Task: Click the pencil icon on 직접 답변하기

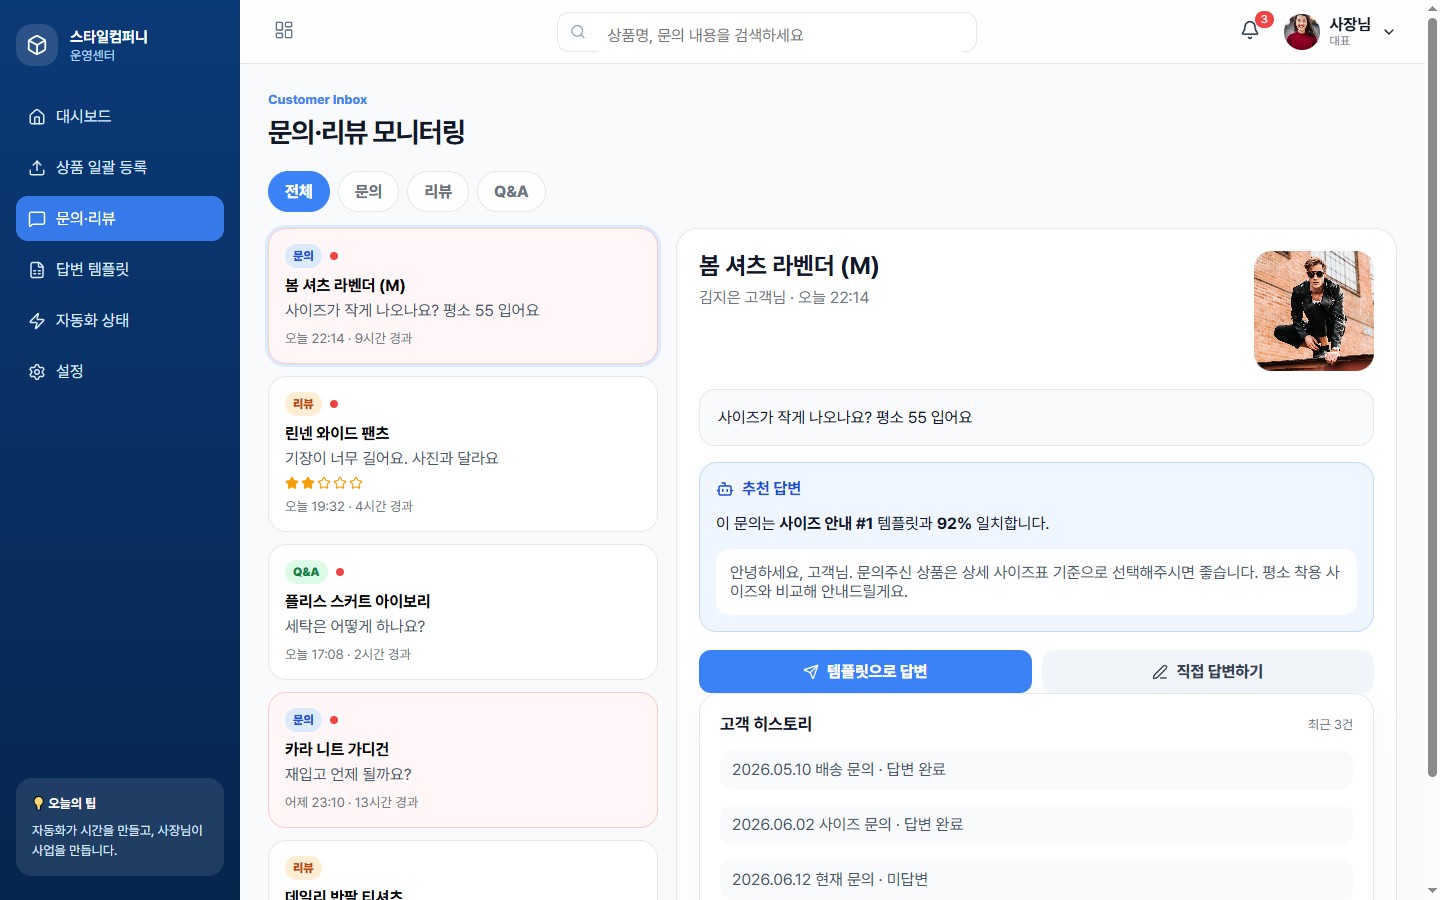Action: [1160, 672]
